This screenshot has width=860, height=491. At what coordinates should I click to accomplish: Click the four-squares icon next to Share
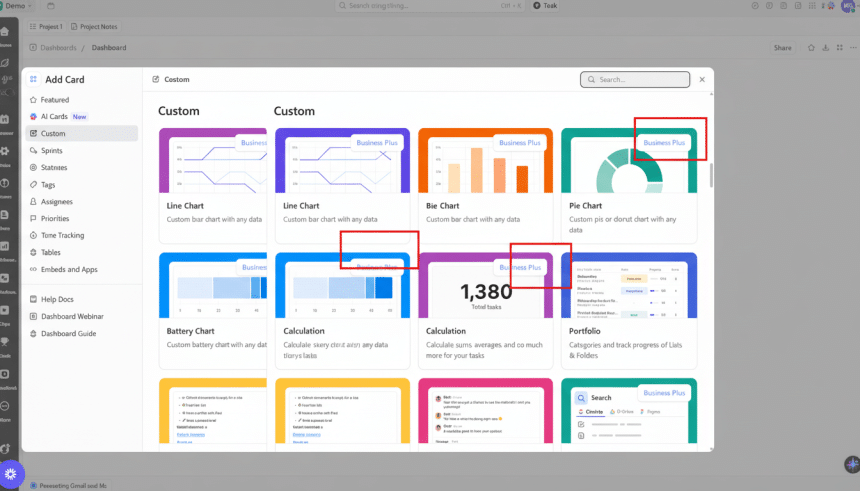[840, 48]
